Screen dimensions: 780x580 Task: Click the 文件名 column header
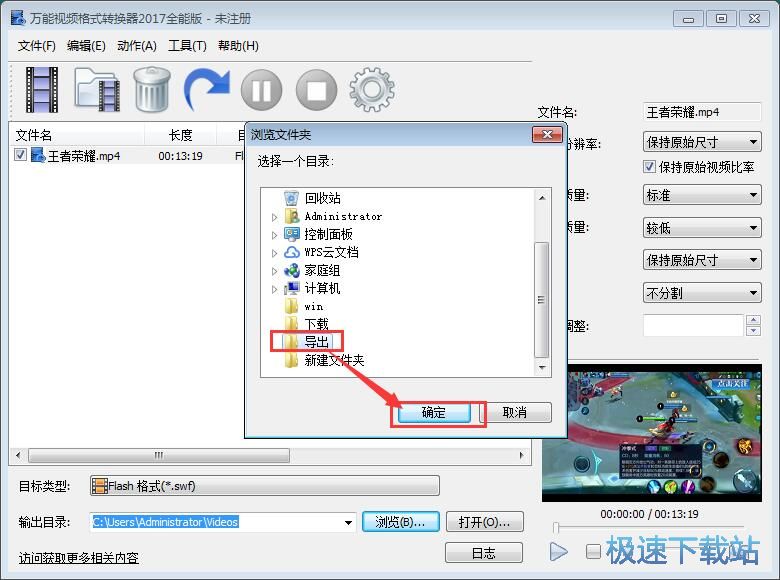click(x=77, y=135)
